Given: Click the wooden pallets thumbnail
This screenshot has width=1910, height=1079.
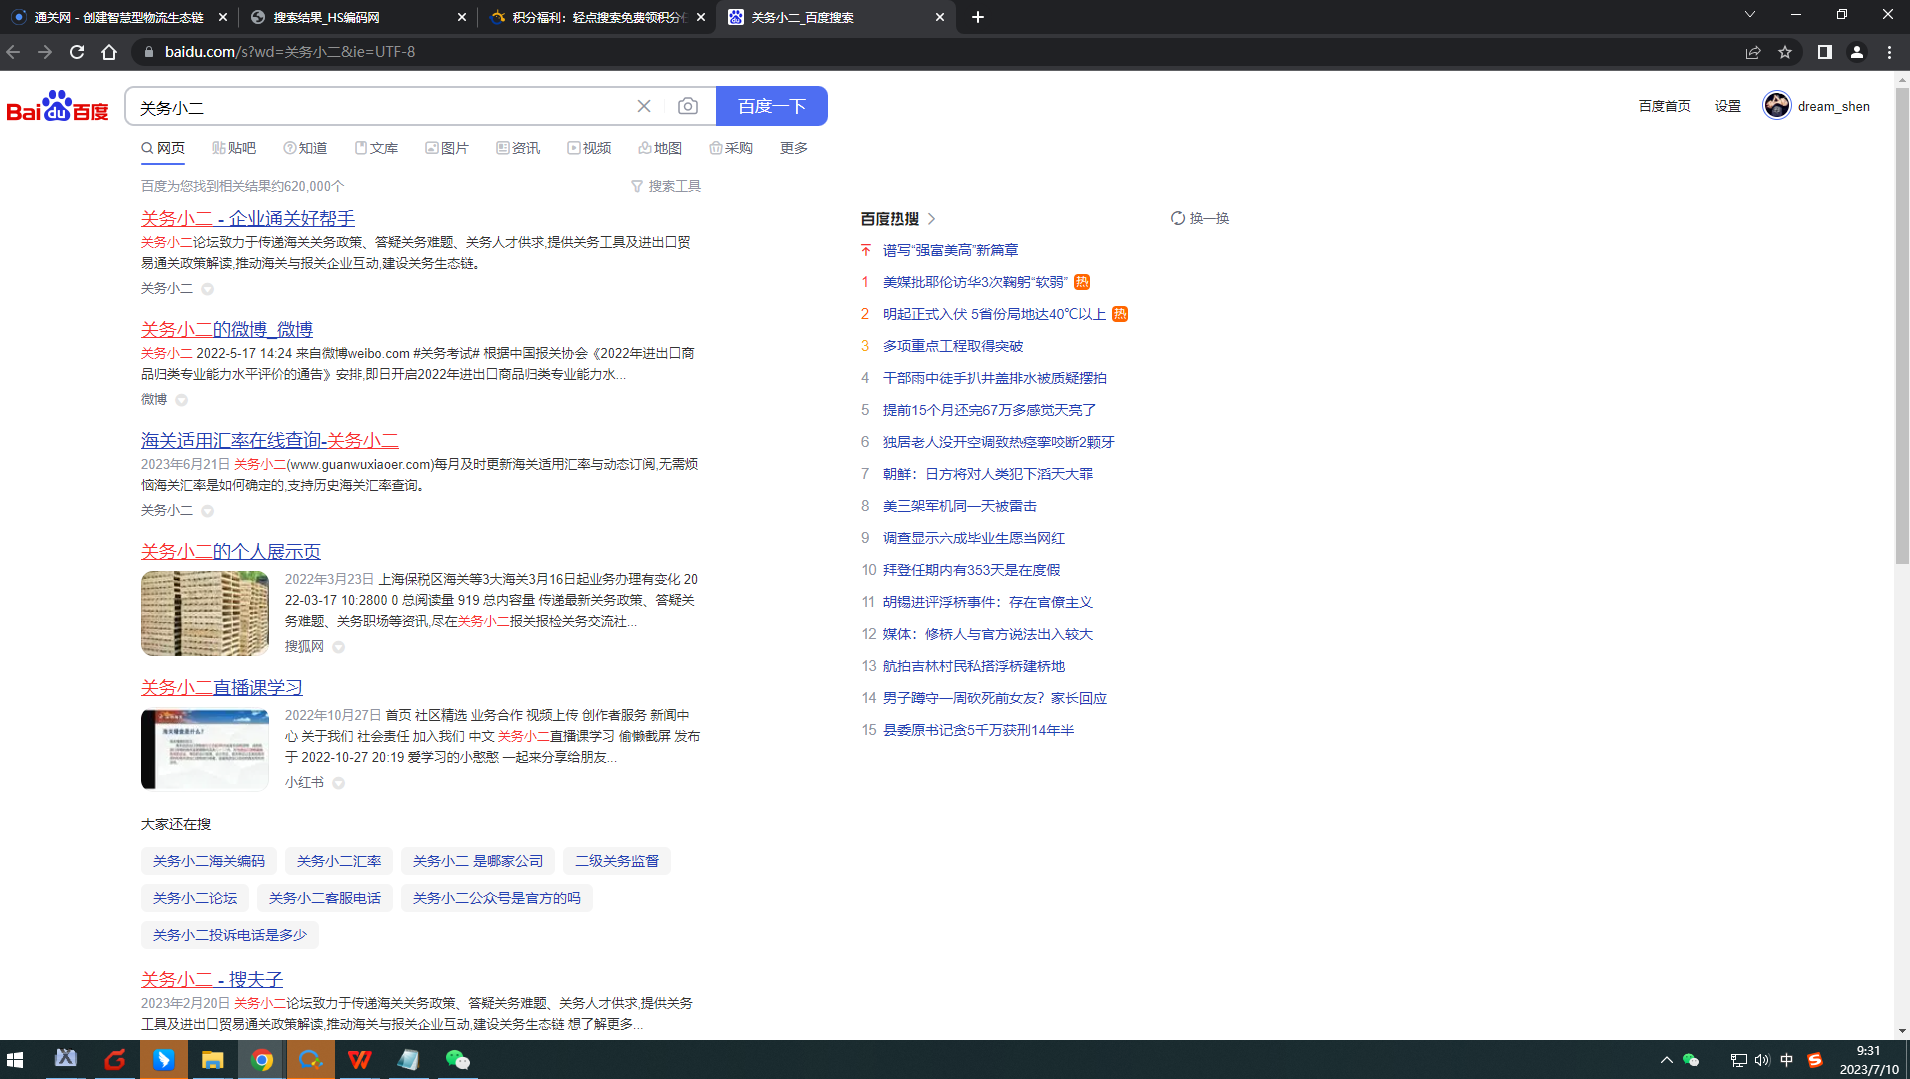Looking at the screenshot, I should pyautogui.click(x=205, y=613).
